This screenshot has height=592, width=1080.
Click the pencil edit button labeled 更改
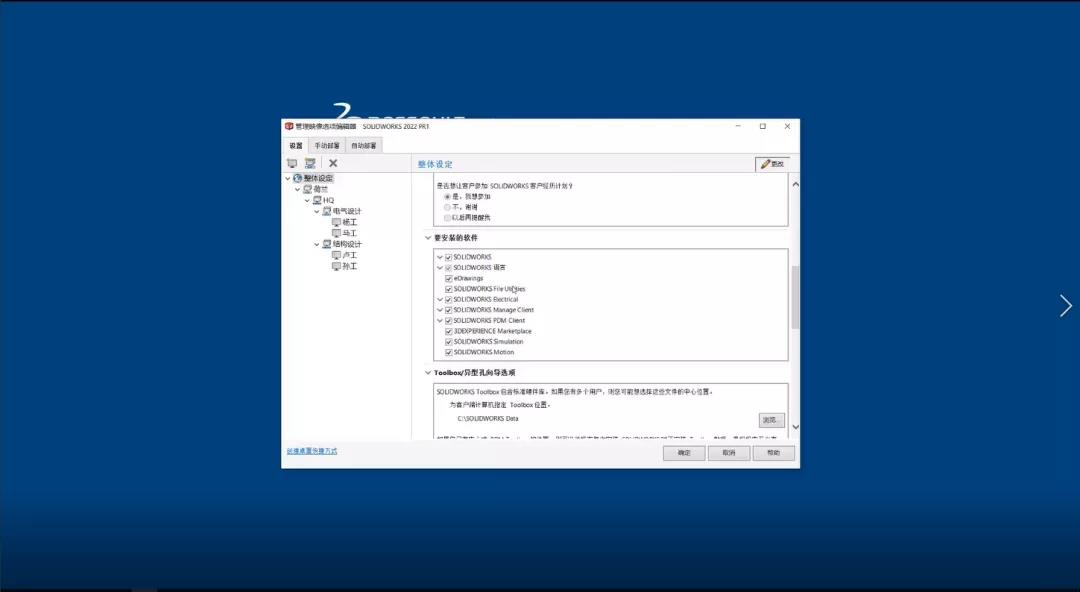pos(773,164)
